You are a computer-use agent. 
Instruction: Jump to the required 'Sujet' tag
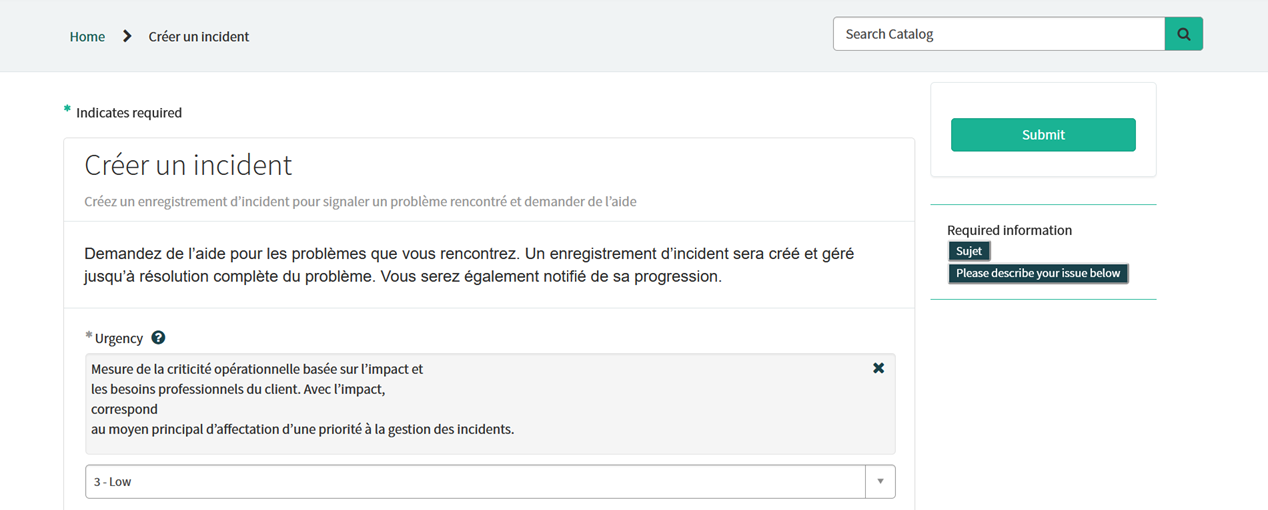[x=969, y=251]
